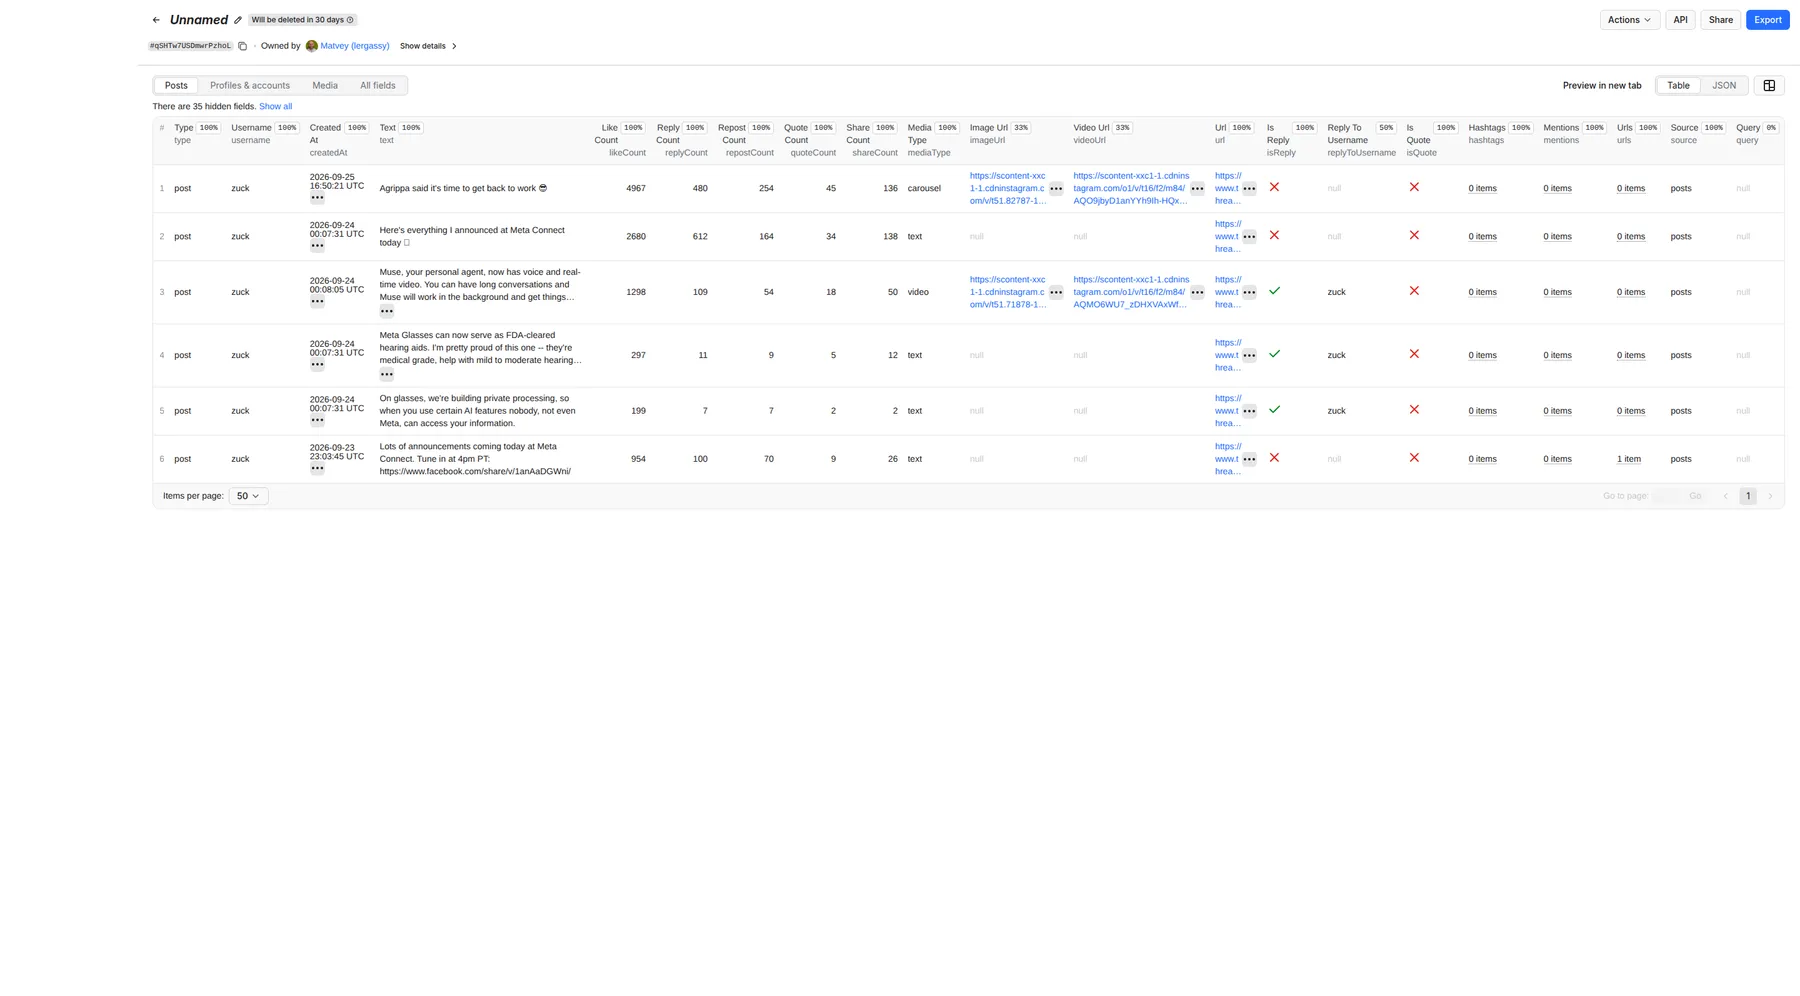Expand ellipsis under Meta Glasses text
Image resolution: width=1800 pixels, height=996 pixels.
[387, 374]
